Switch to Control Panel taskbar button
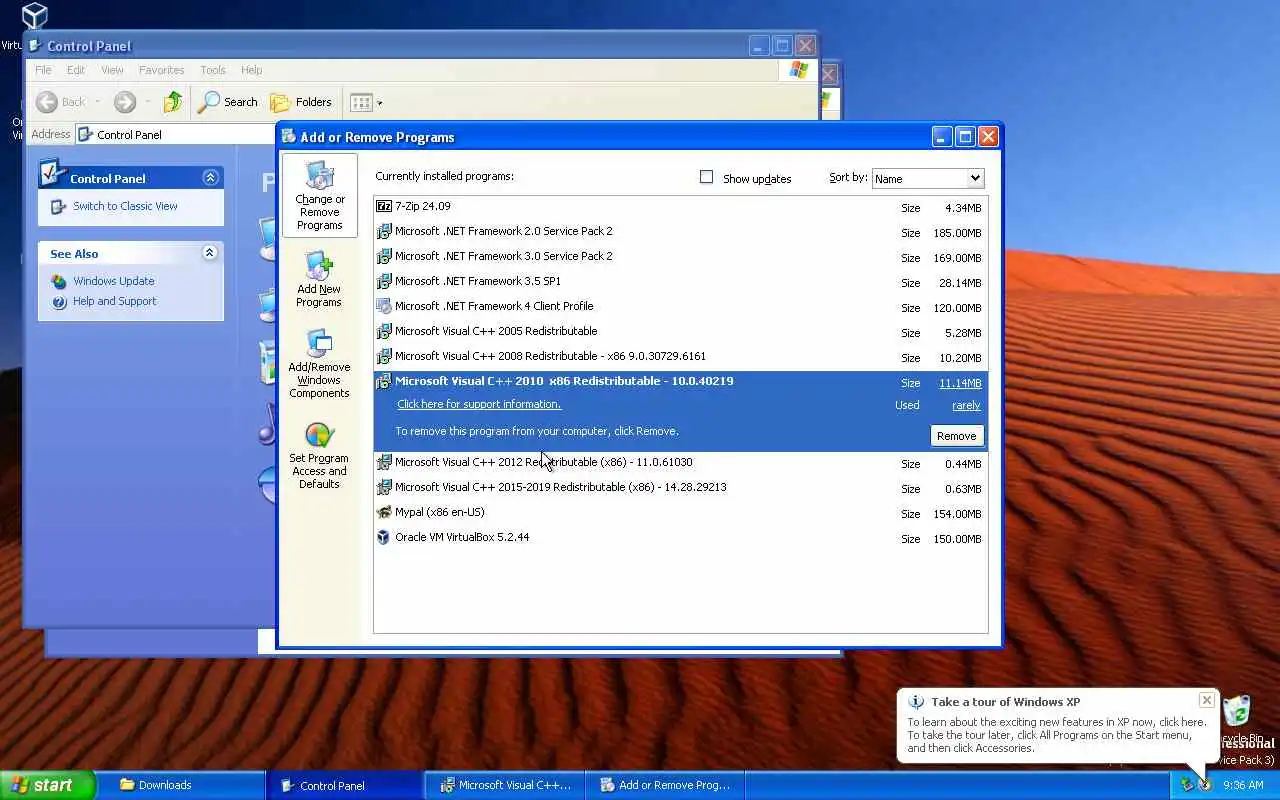The height and width of the screenshot is (800, 1280). 345,785
